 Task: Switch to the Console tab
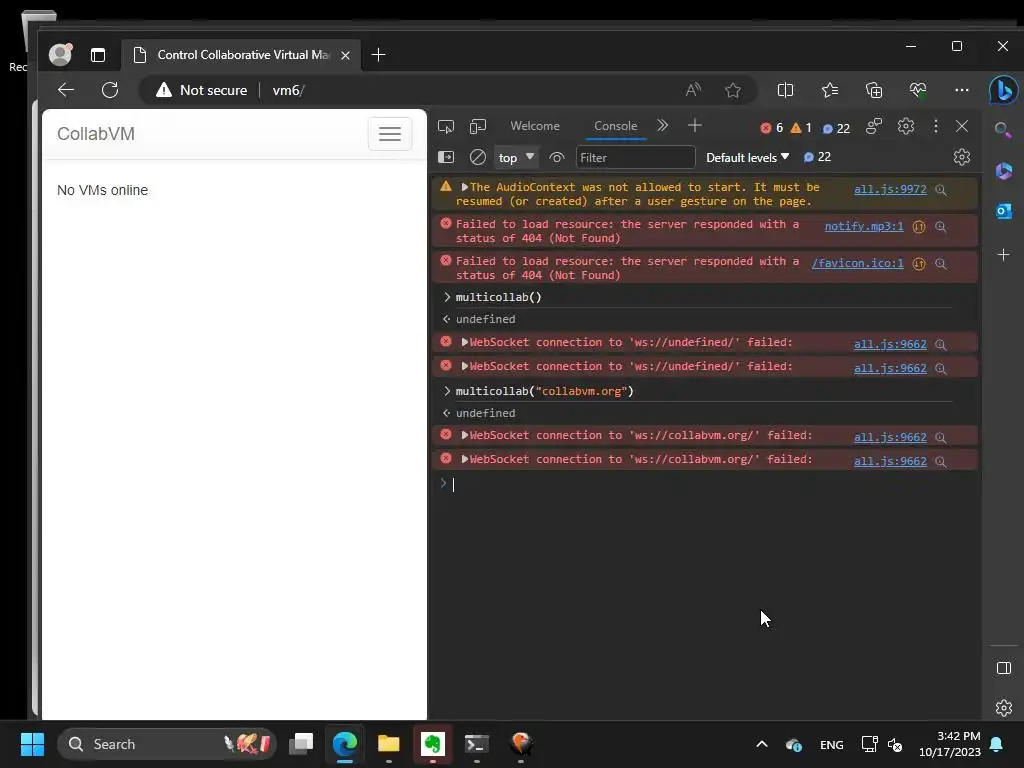(x=615, y=126)
